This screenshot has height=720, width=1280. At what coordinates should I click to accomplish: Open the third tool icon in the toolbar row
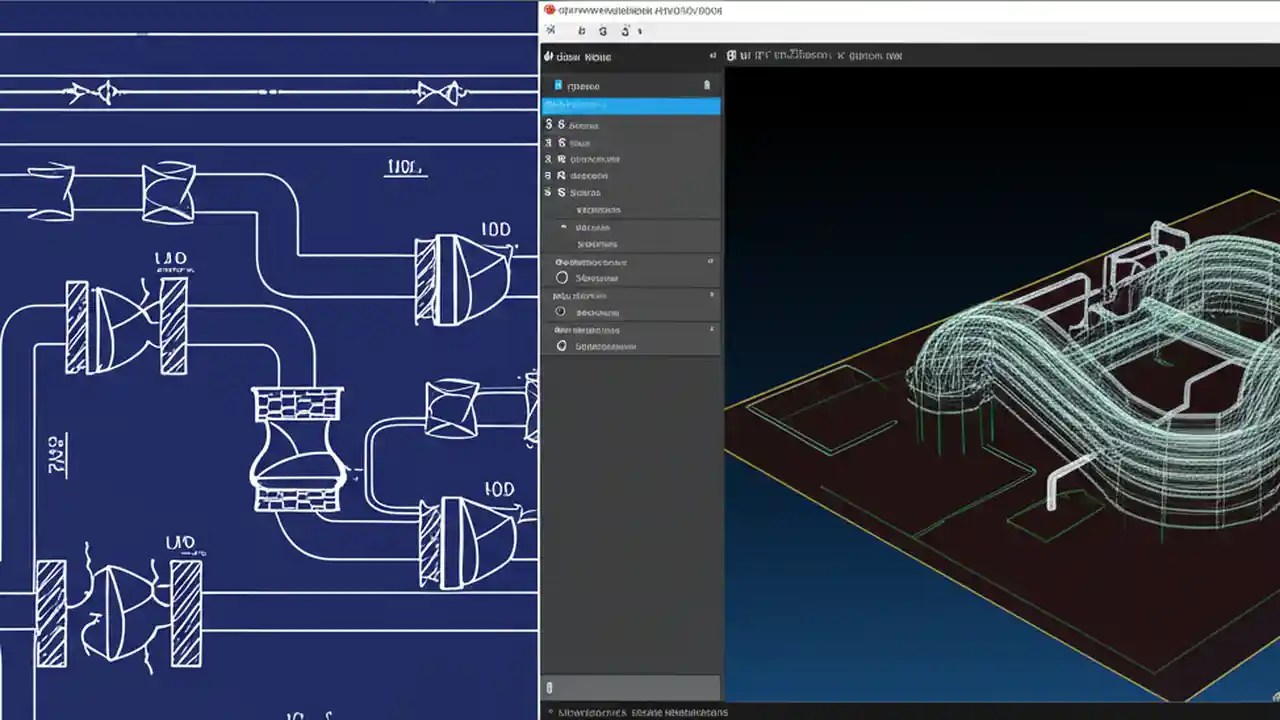point(603,31)
